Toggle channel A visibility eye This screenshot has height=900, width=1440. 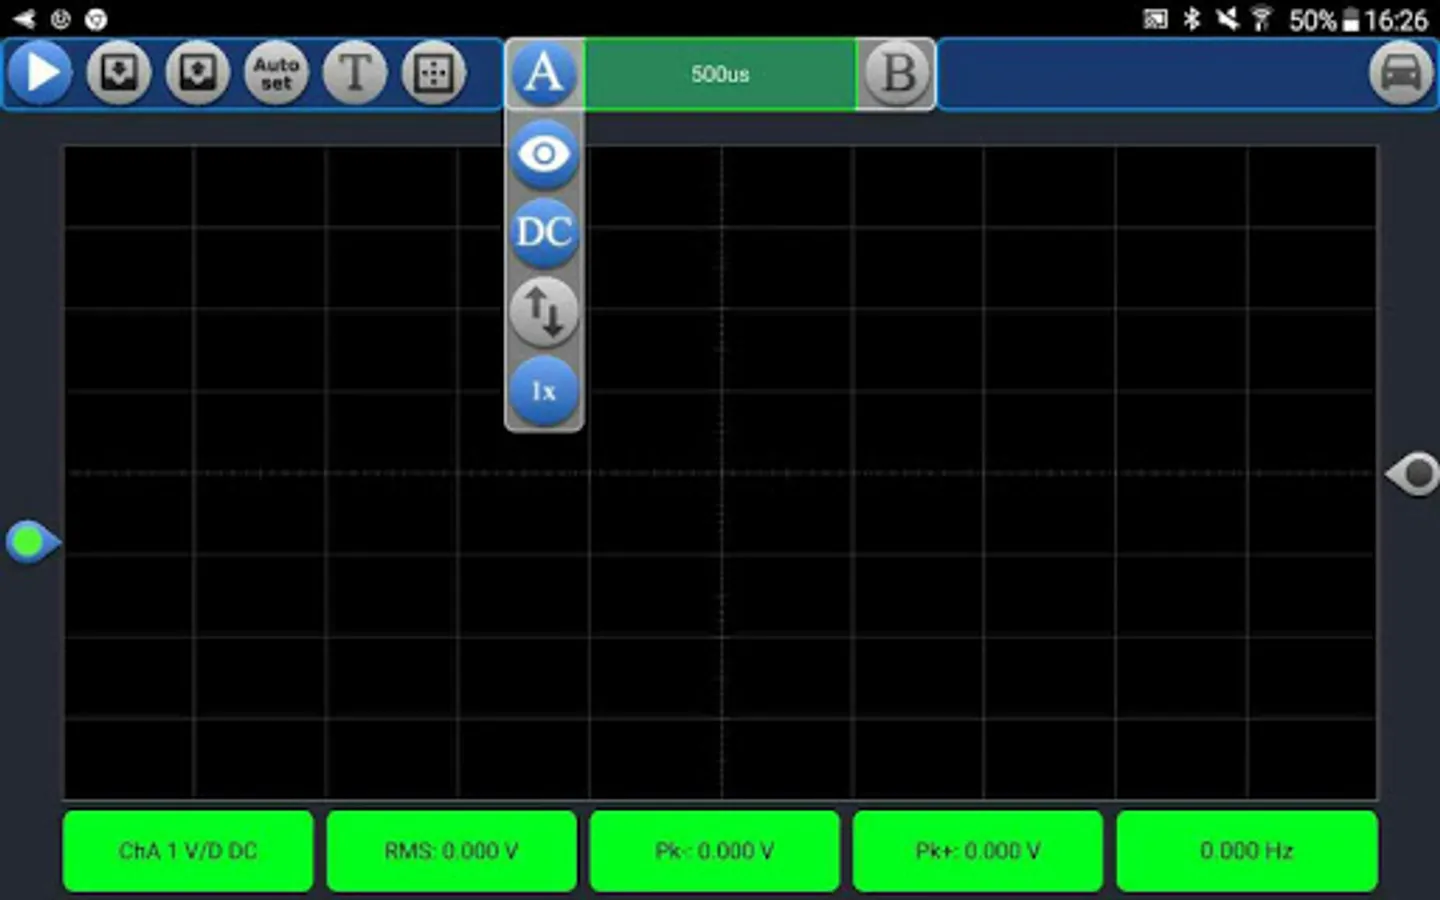[x=544, y=155]
